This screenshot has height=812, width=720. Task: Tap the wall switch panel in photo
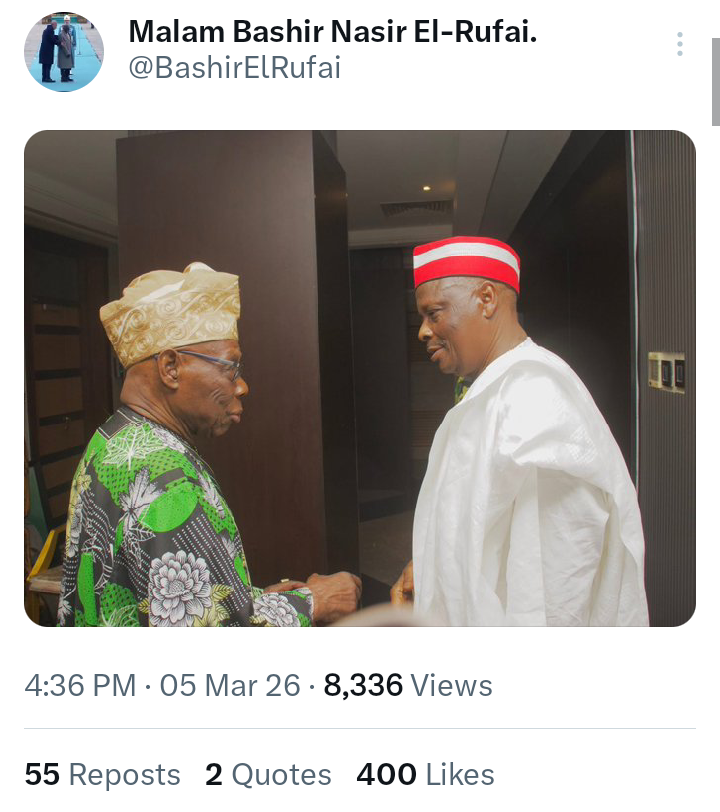pos(665,371)
